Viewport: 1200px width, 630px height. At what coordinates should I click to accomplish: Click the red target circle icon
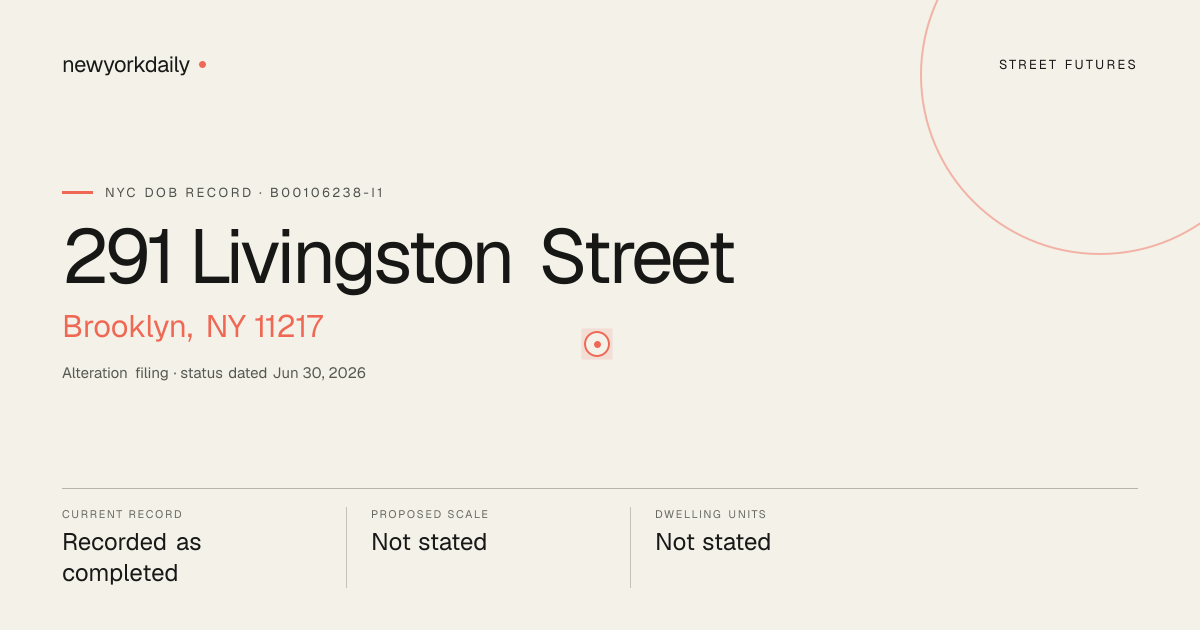click(x=597, y=344)
